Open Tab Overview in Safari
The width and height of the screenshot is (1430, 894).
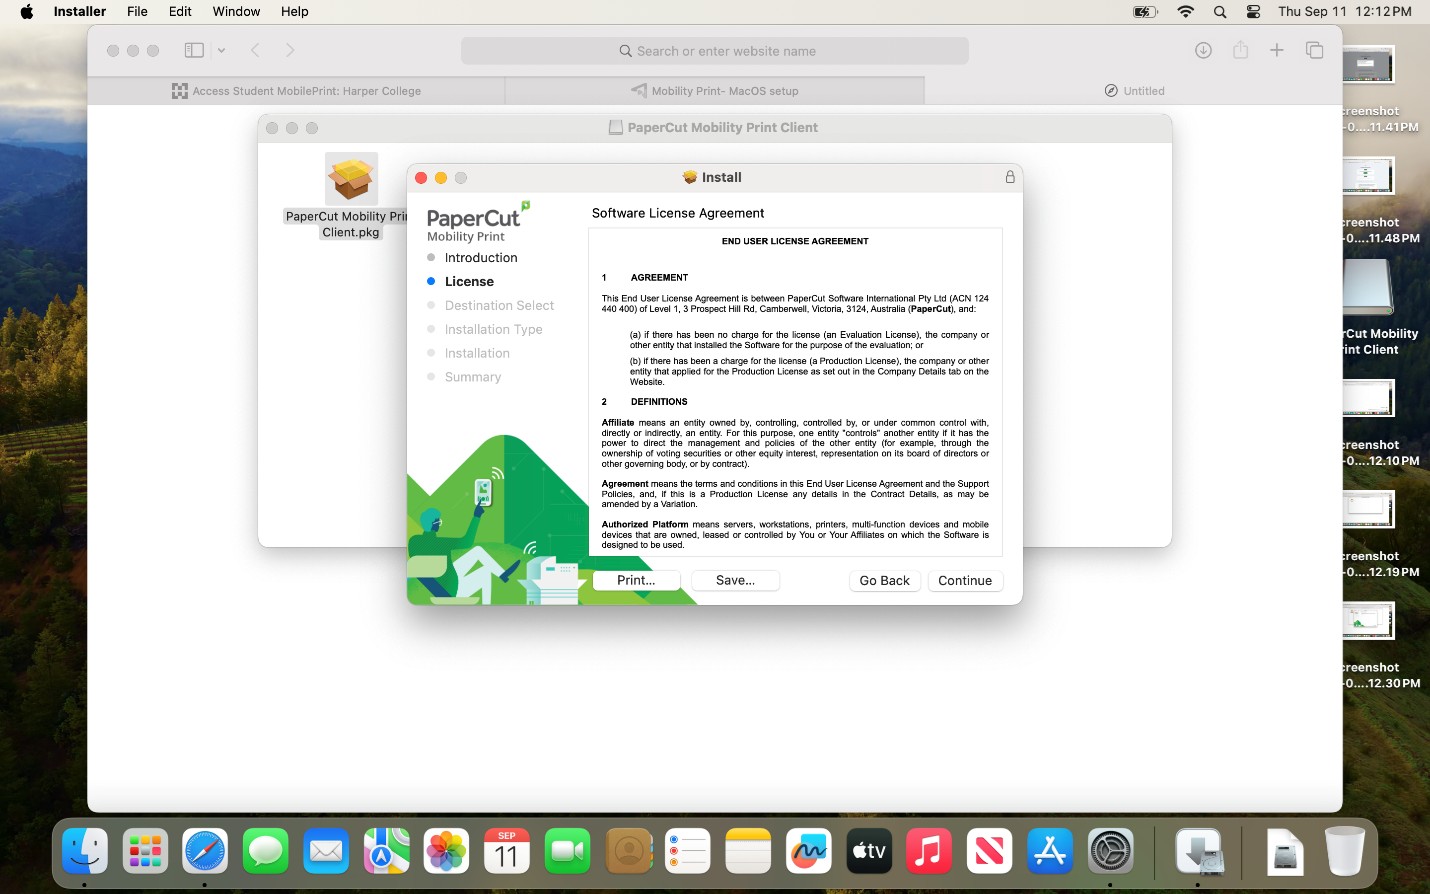1315,49
